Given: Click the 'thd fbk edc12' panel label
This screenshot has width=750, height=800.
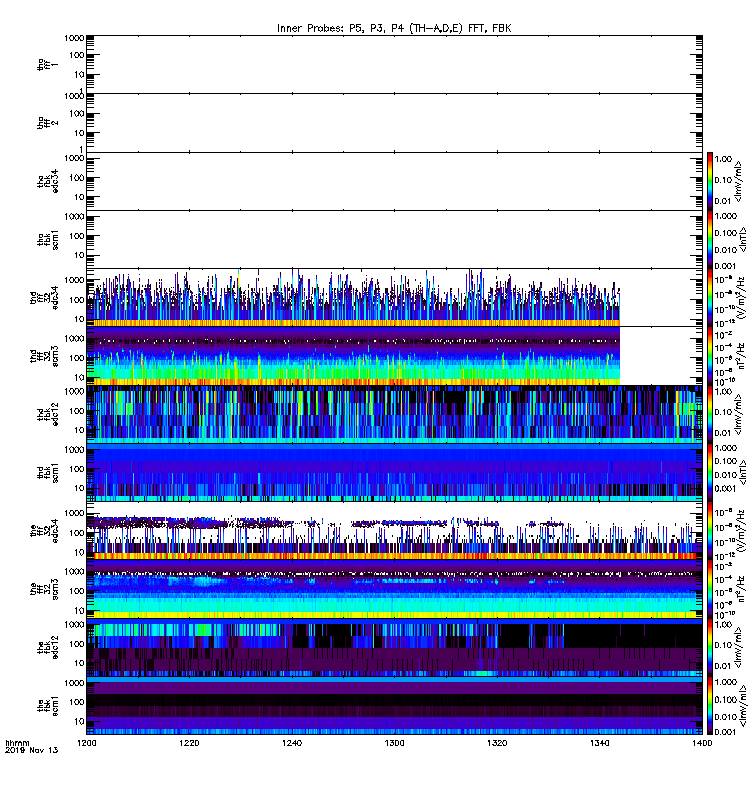Looking at the screenshot, I should tap(48, 414).
